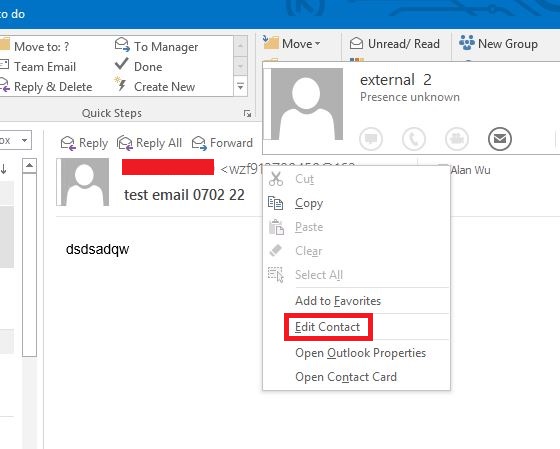The height and width of the screenshot is (449, 560).
Task: Start a call from contact card
Action: (x=414, y=139)
